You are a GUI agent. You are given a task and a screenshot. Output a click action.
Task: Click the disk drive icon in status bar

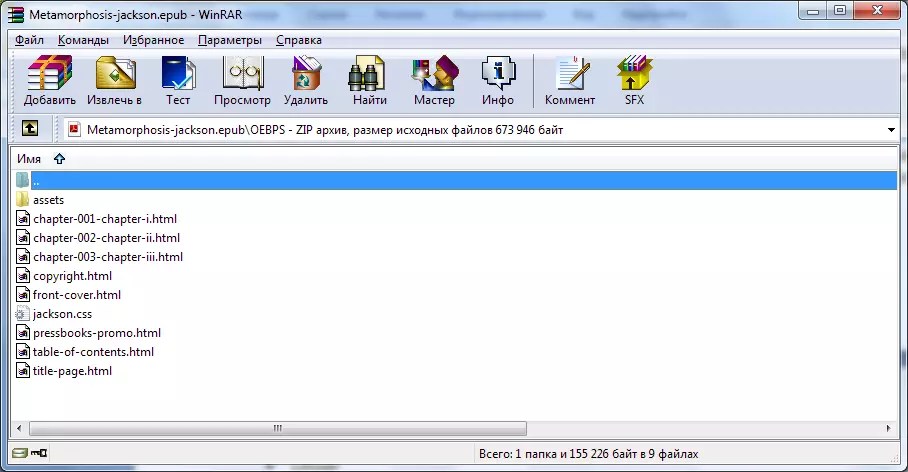(20, 453)
